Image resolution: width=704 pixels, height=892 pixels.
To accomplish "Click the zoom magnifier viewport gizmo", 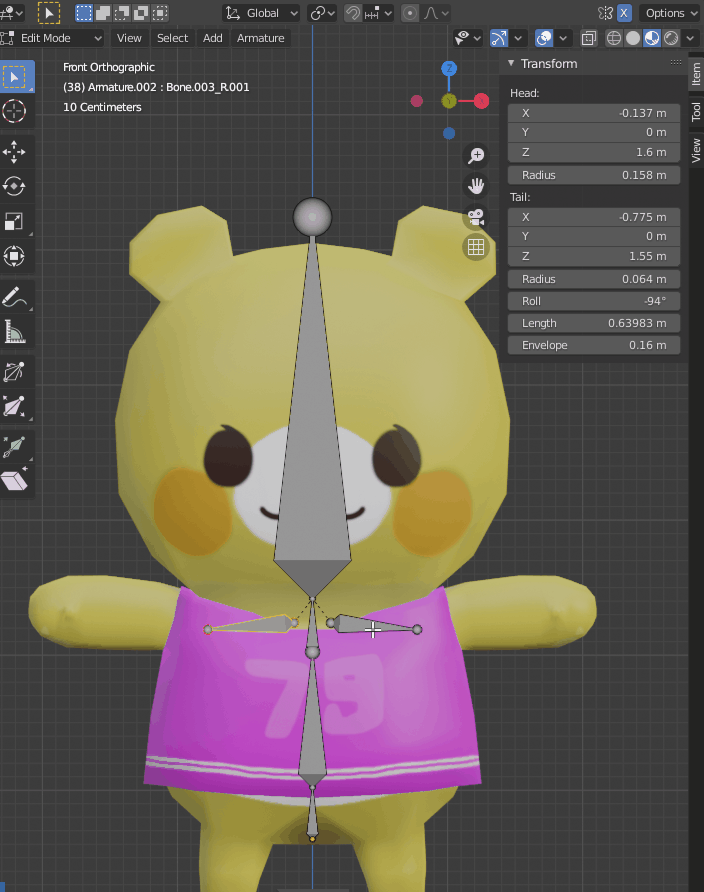I will 476,155.
